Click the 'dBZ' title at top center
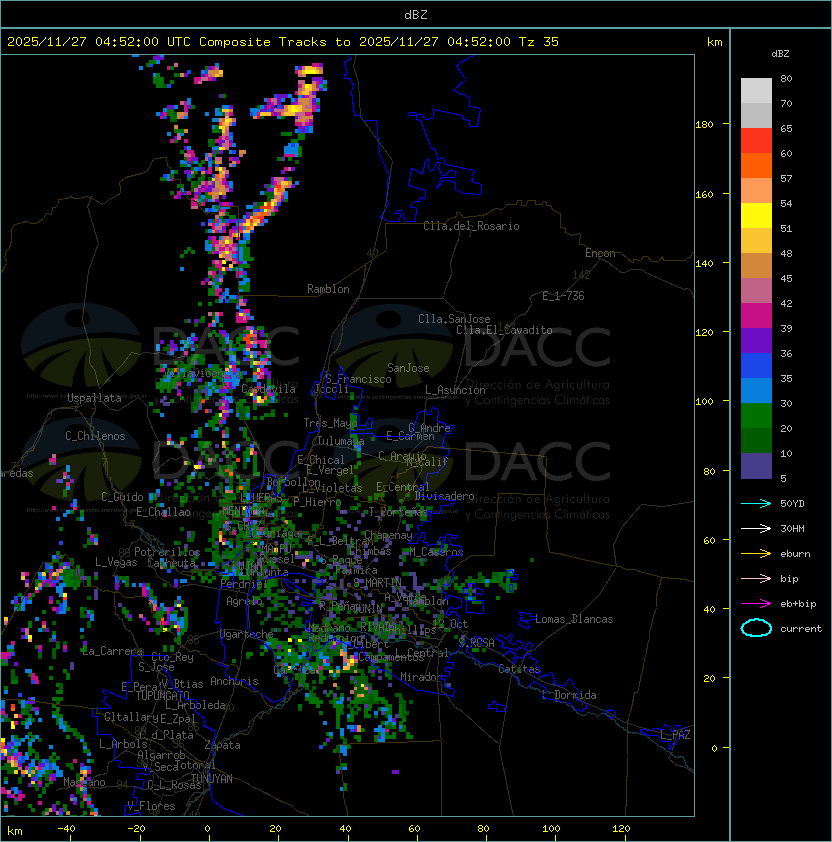 [x=416, y=14]
